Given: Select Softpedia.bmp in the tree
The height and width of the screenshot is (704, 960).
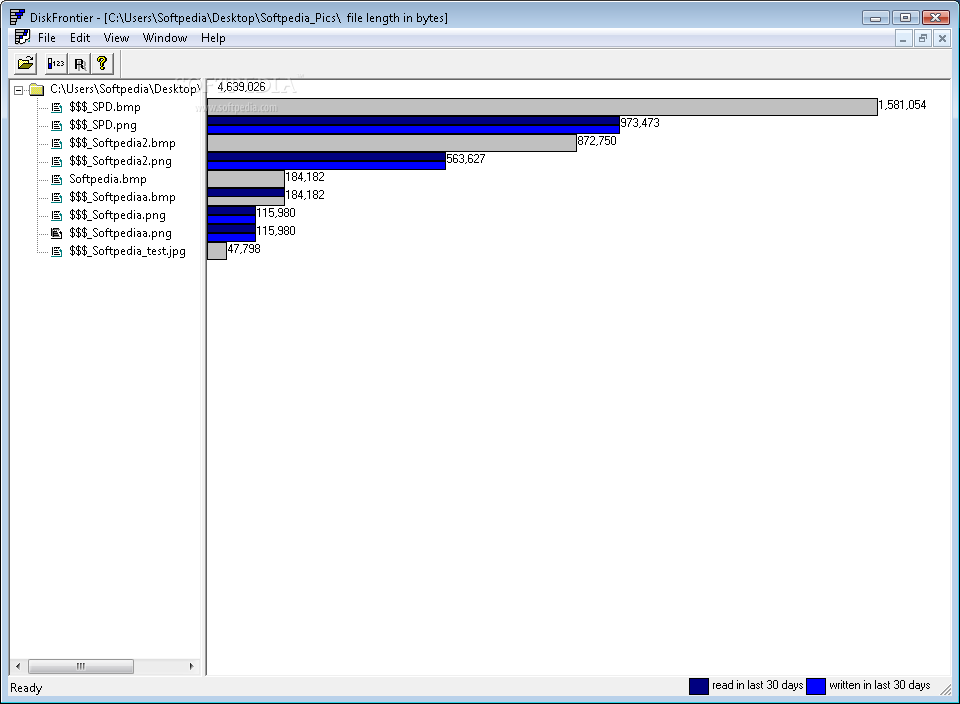Looking at the screenshot, I should [108, 179].
